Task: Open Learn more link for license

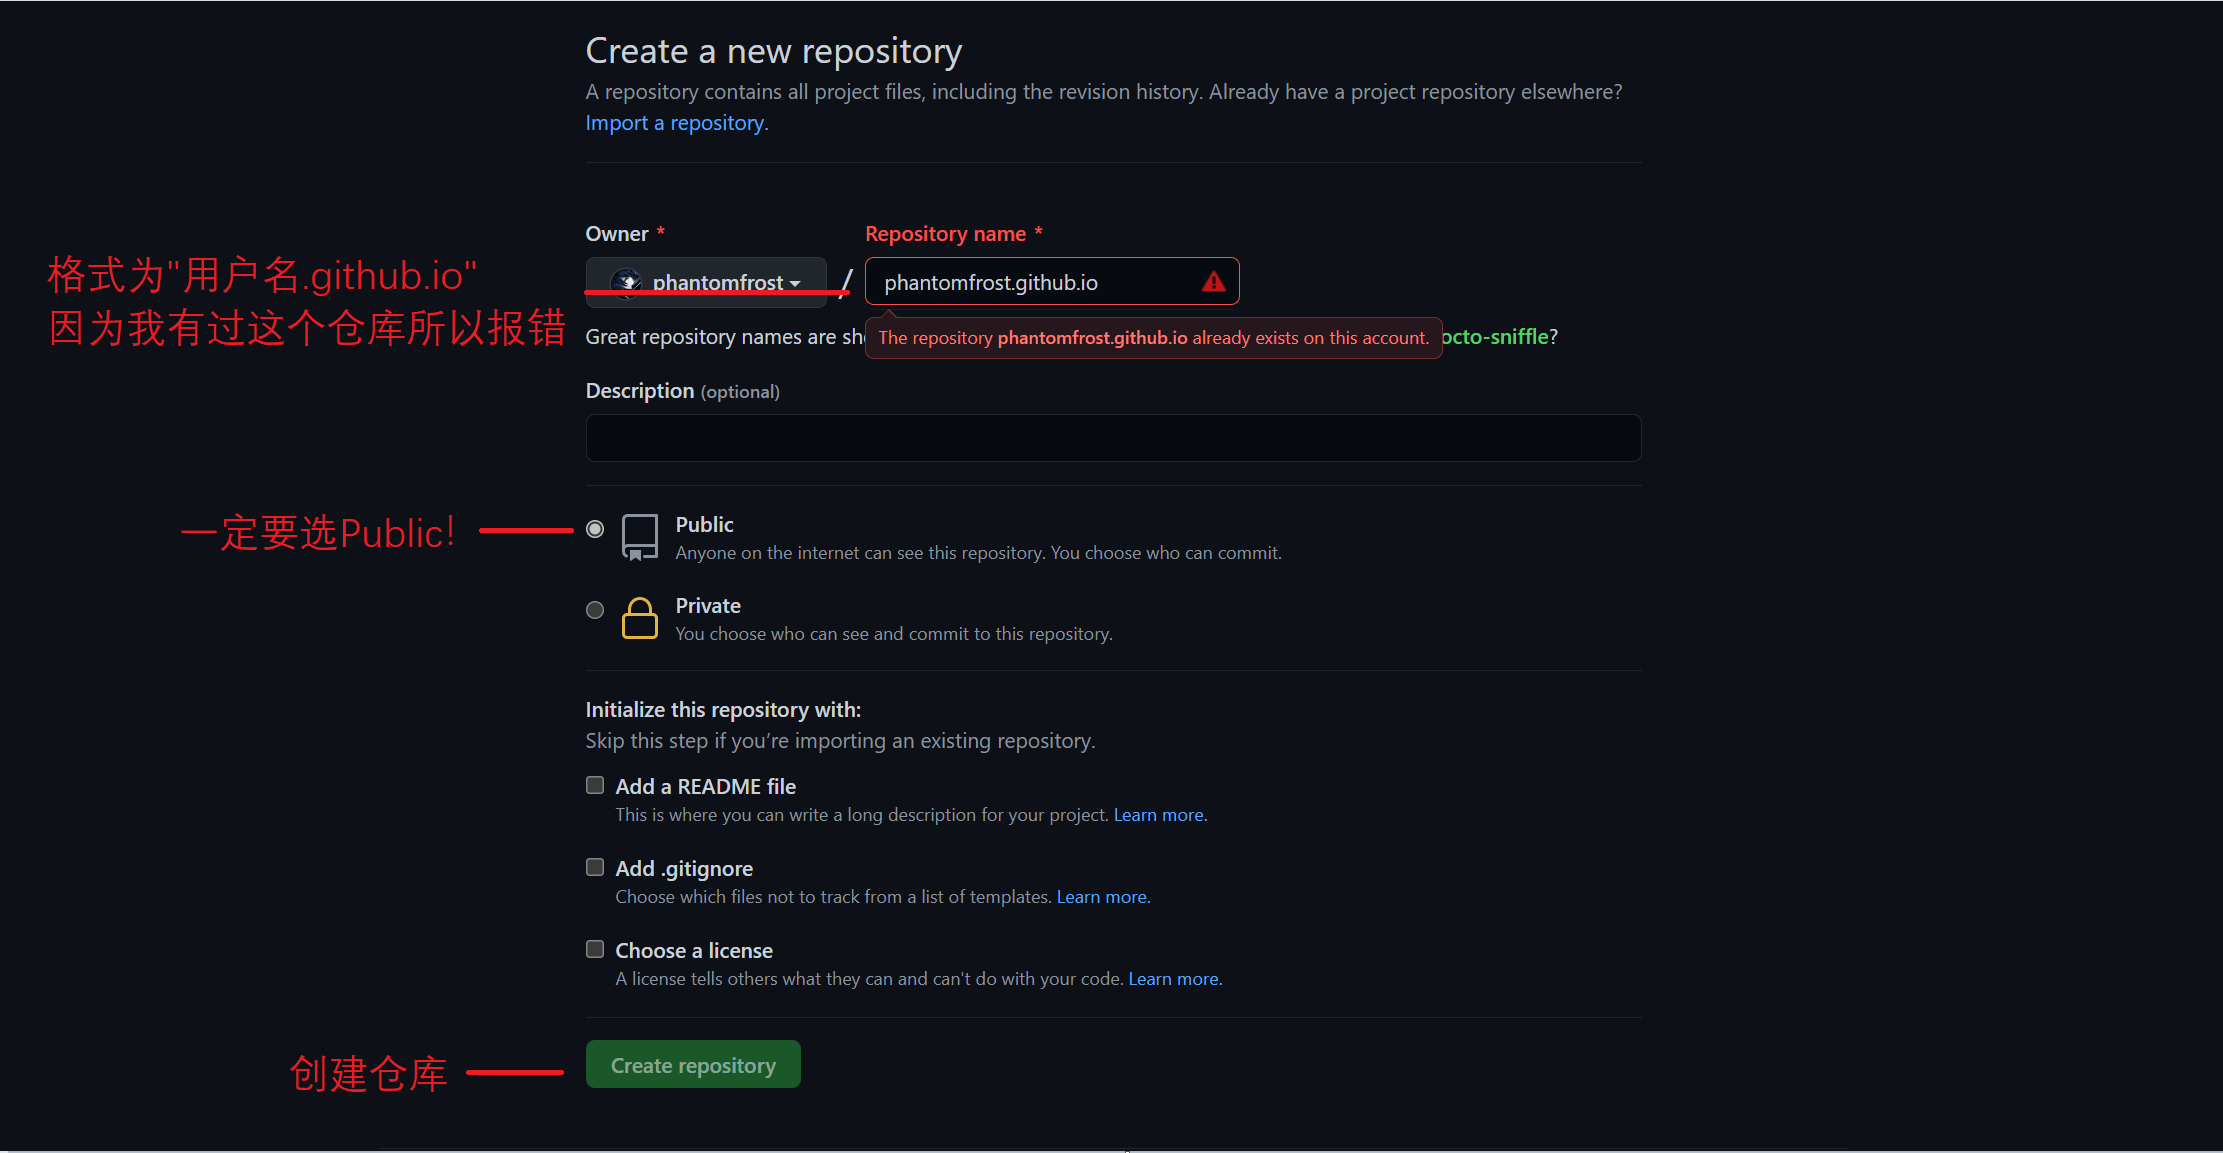Action: (x=1175, y=979)
